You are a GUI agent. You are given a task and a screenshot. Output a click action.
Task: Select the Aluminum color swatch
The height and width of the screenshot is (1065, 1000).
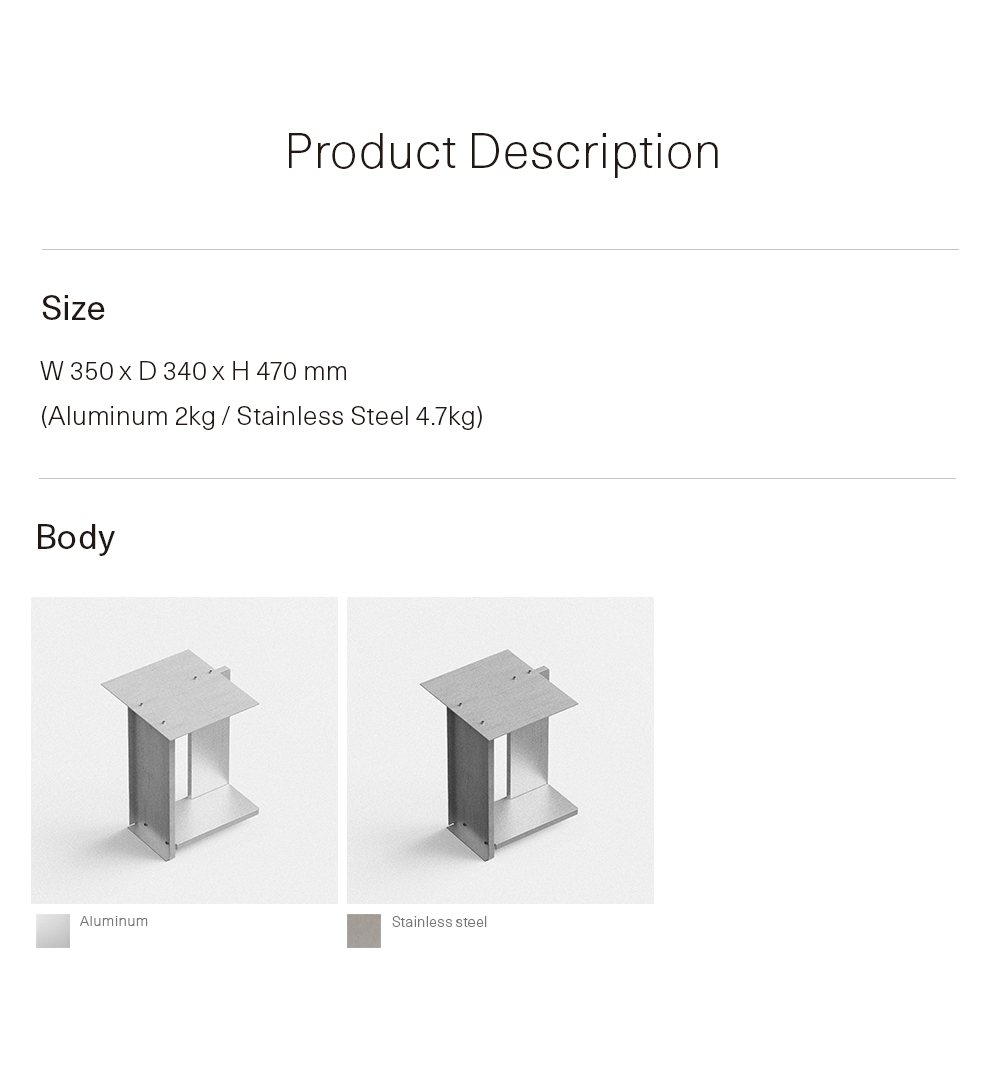click(53, 930)
